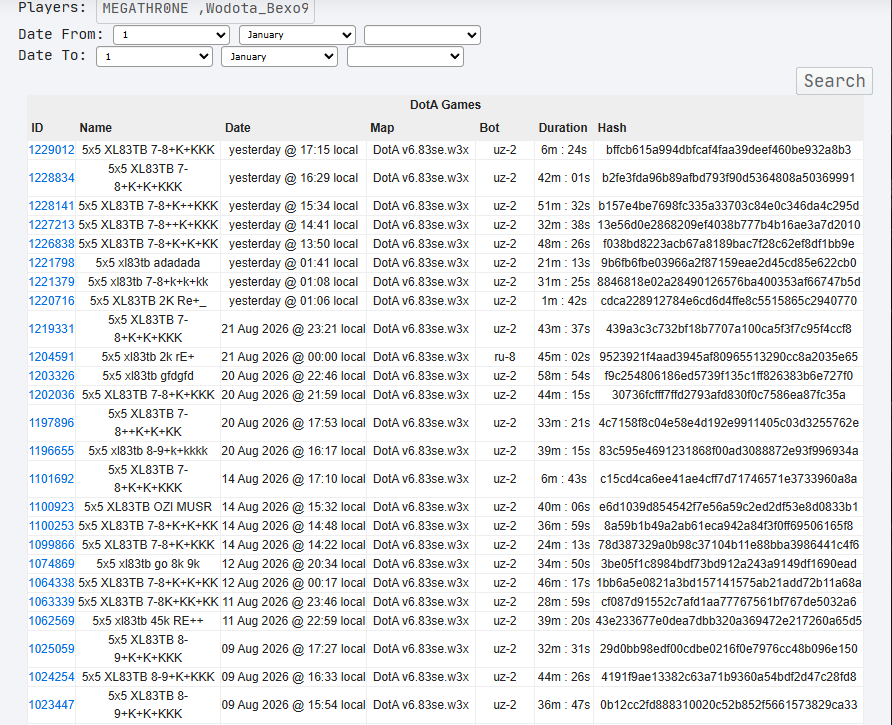The width and height of the screenshot is (892, 725).
Task: Open game ID 1221798
Action: 51,263
